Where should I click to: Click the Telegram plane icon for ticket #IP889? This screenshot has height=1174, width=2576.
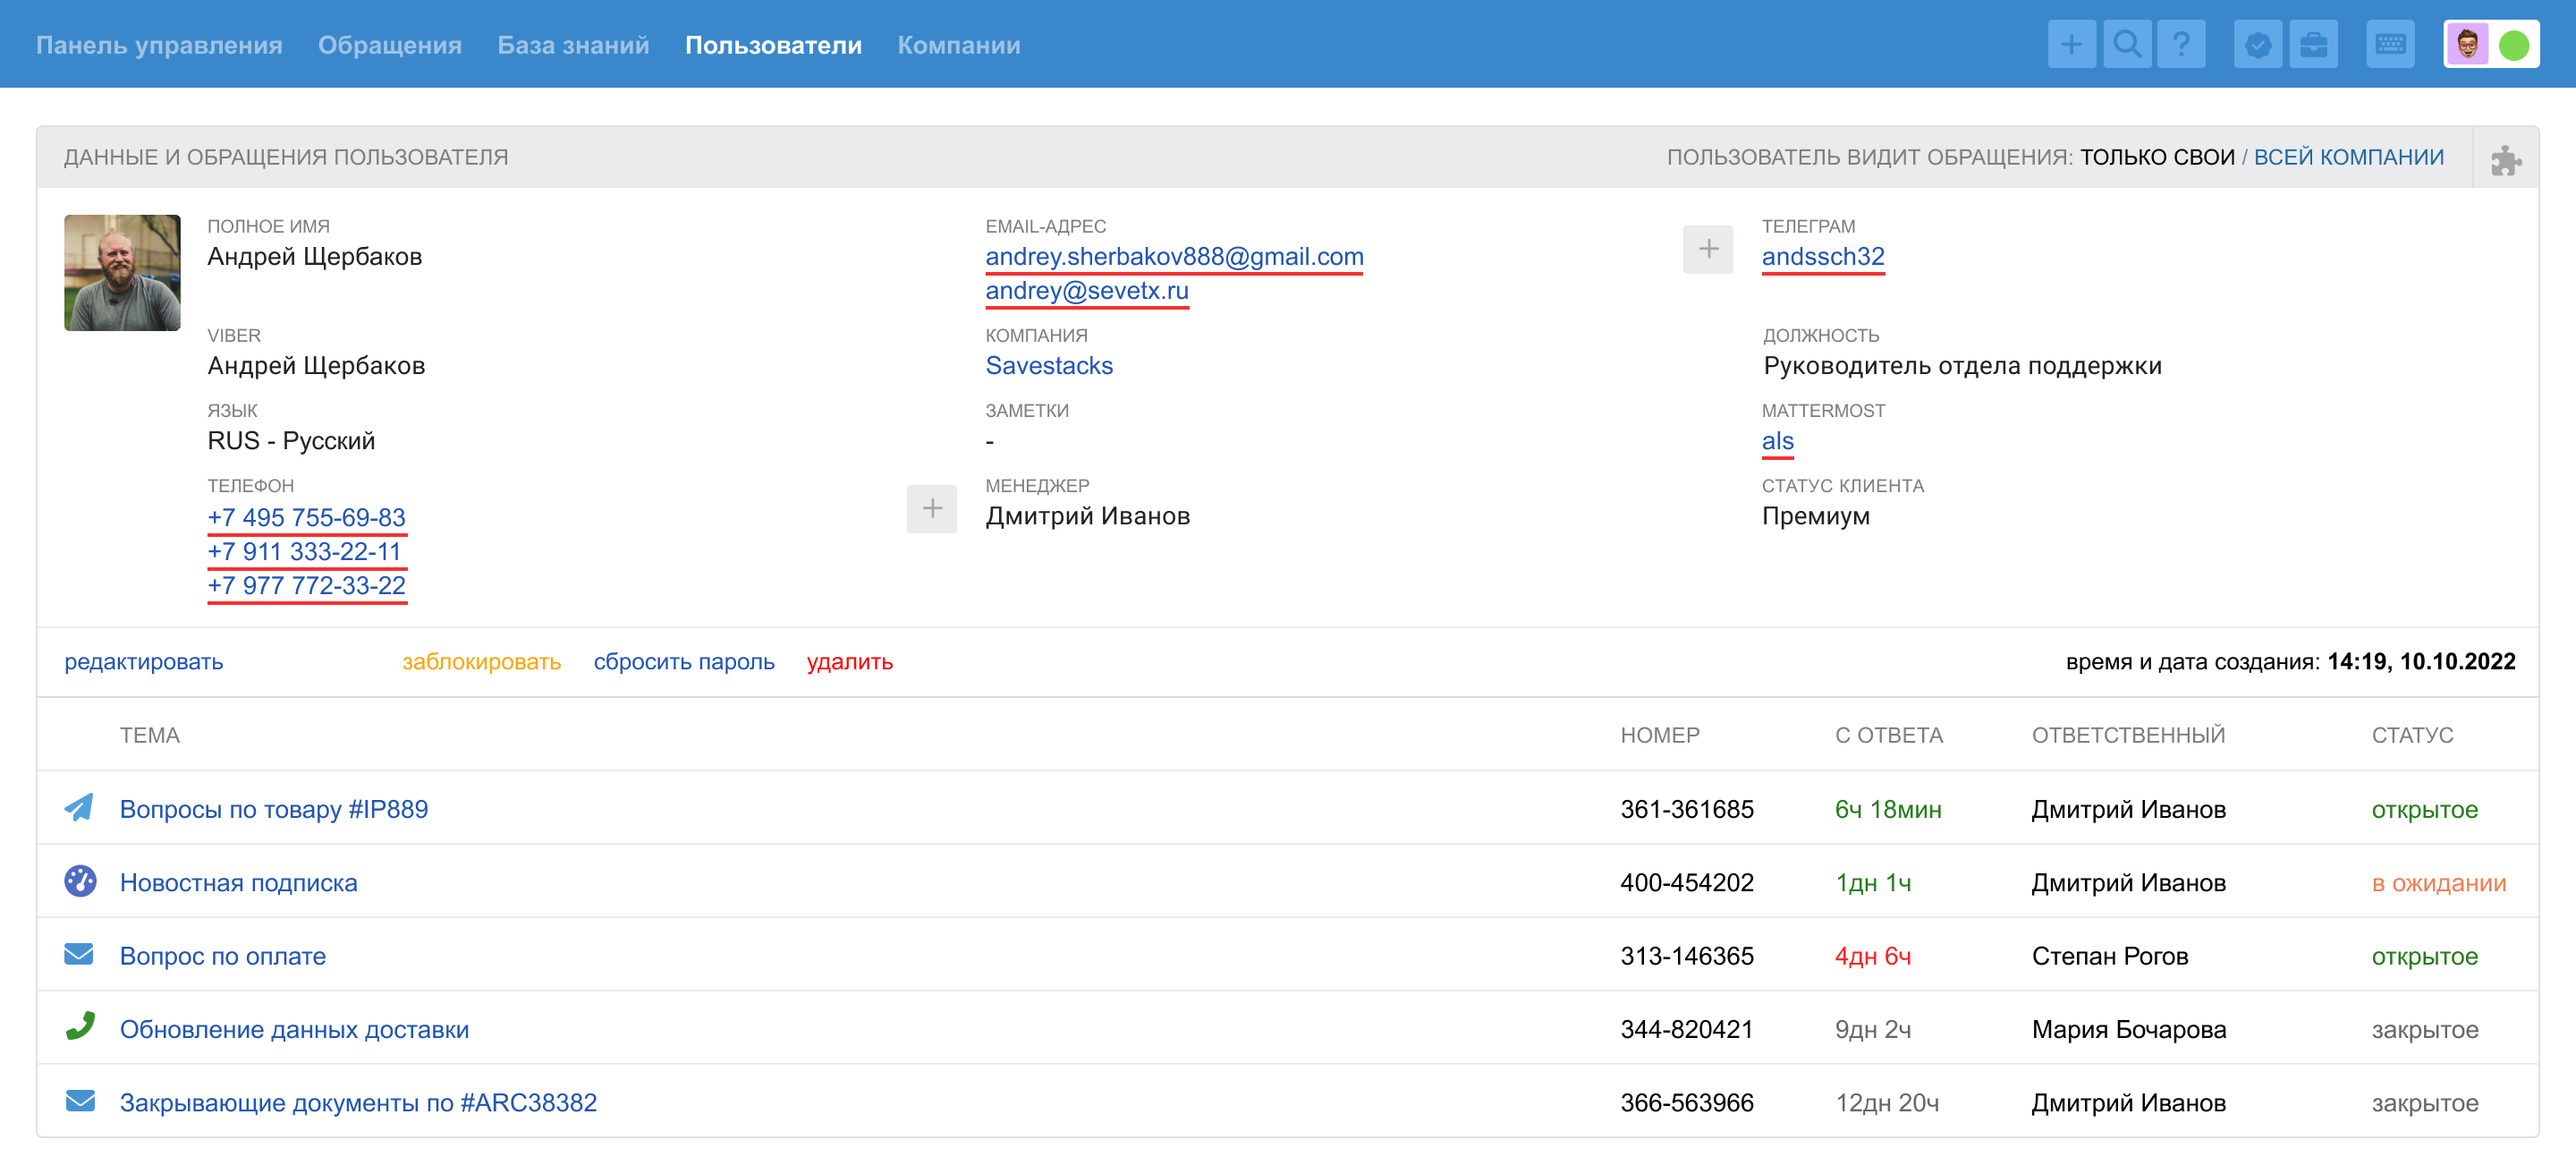(80, 808)
